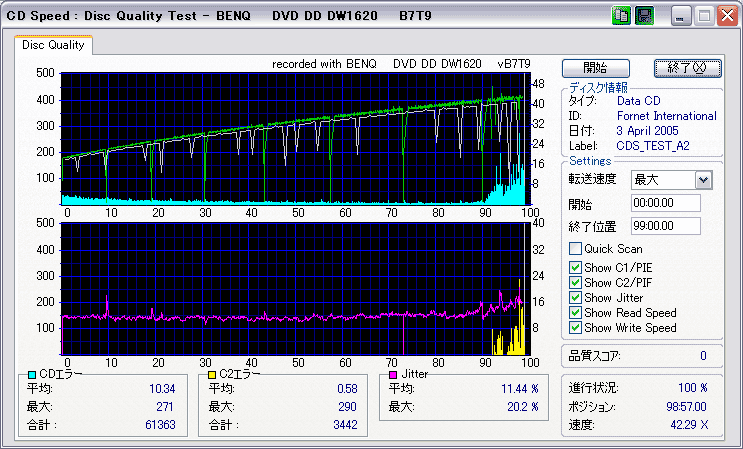Image resolution: width=743 pixels, height=449 pixels.
Task: Toggle Show Read Speed checkbox
Action: coord(575,313)
